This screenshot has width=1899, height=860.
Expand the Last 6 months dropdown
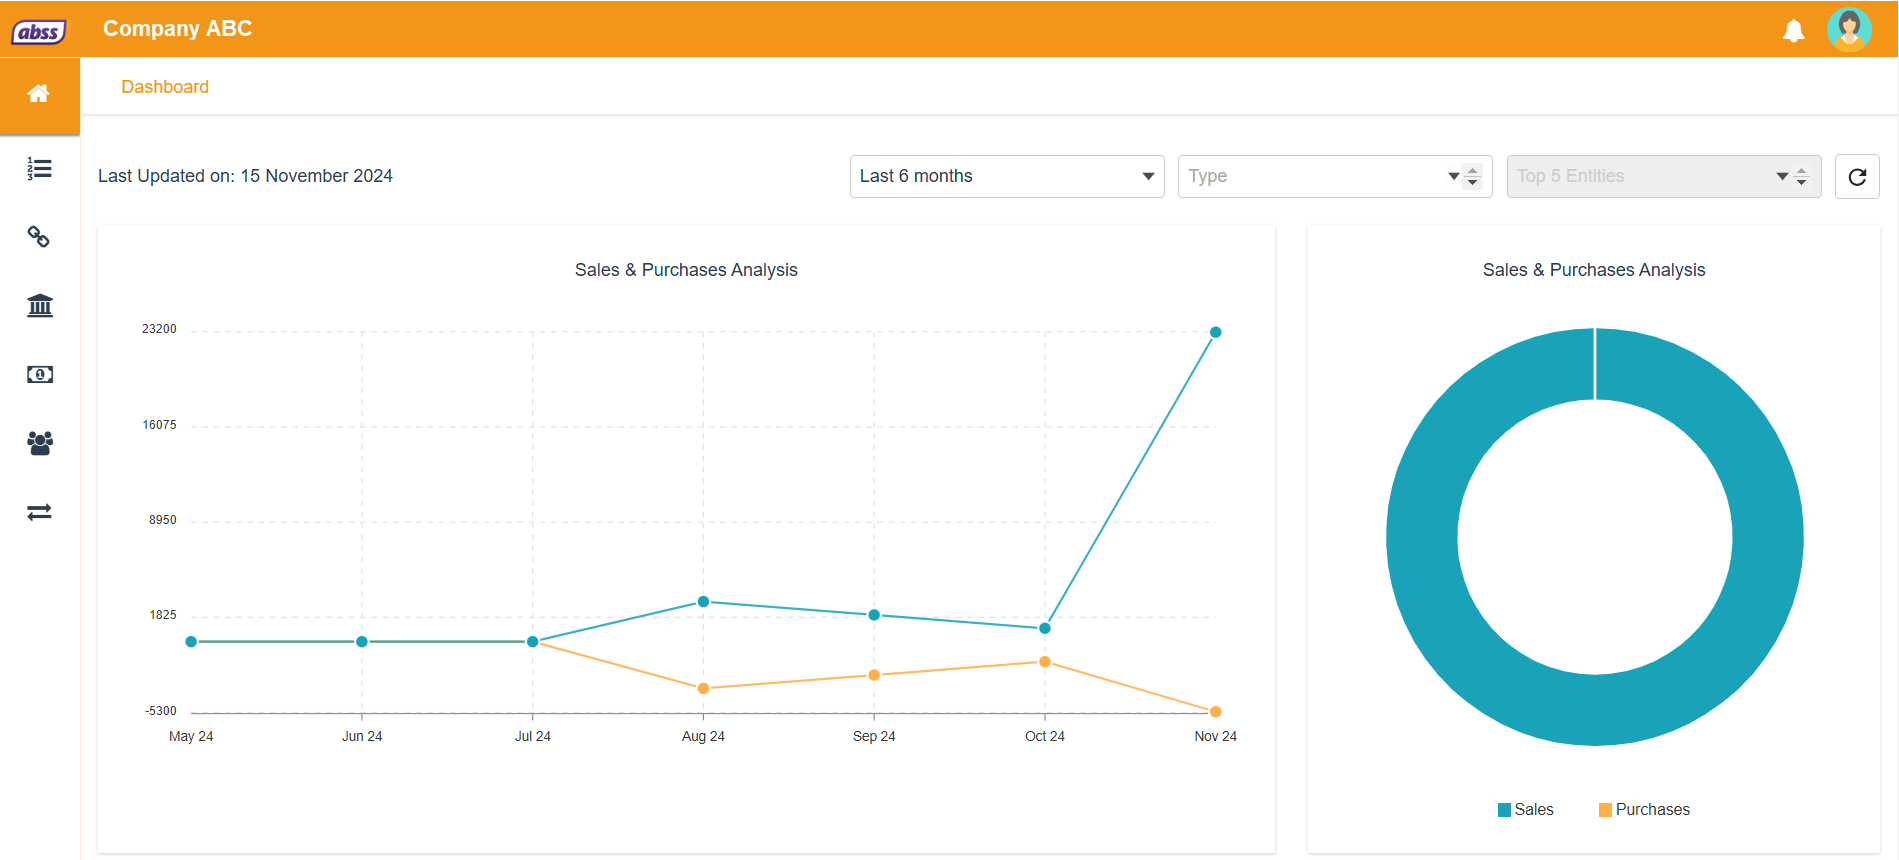pyautogui.click(x=1006, y=177)
